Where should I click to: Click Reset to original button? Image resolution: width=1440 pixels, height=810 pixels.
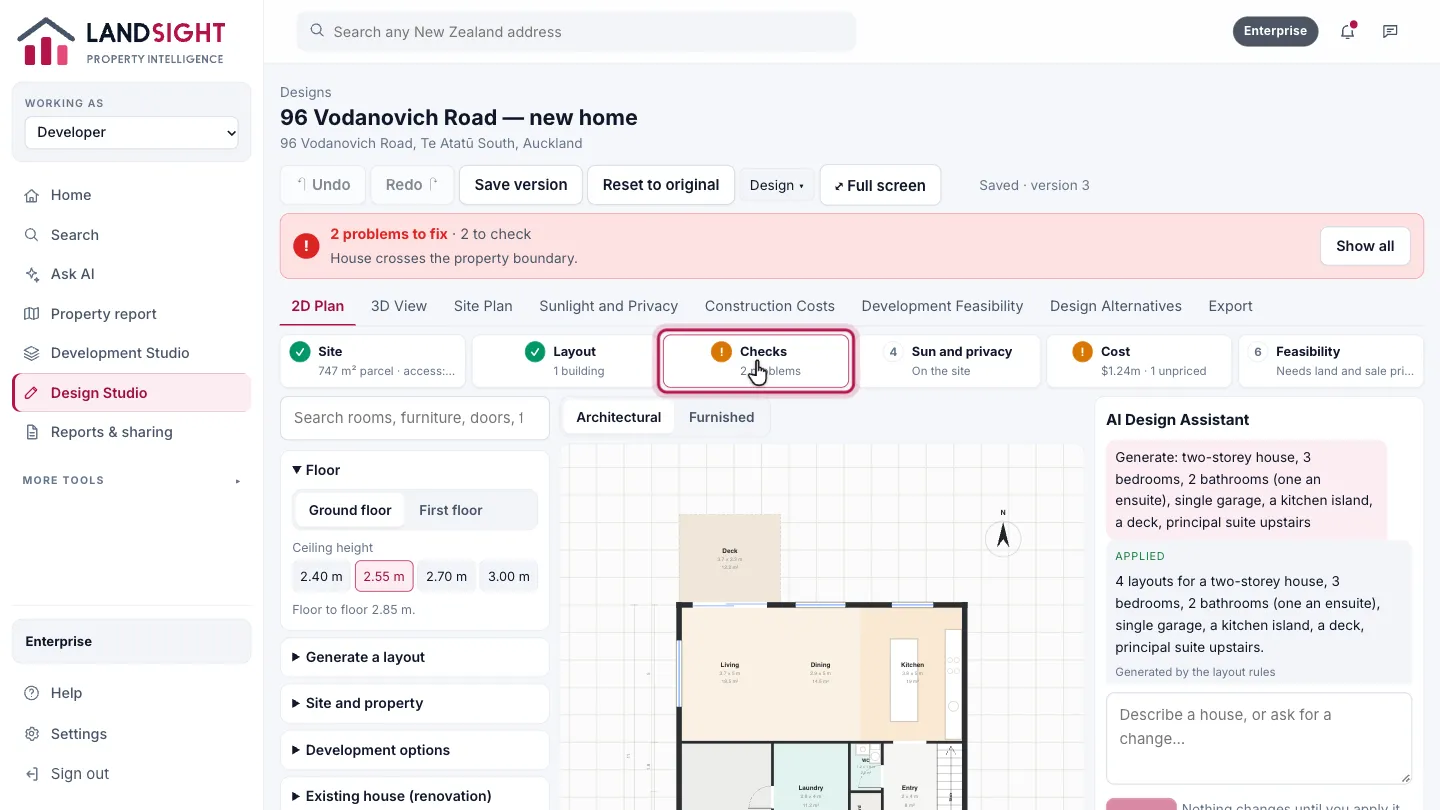click(661, 185)
